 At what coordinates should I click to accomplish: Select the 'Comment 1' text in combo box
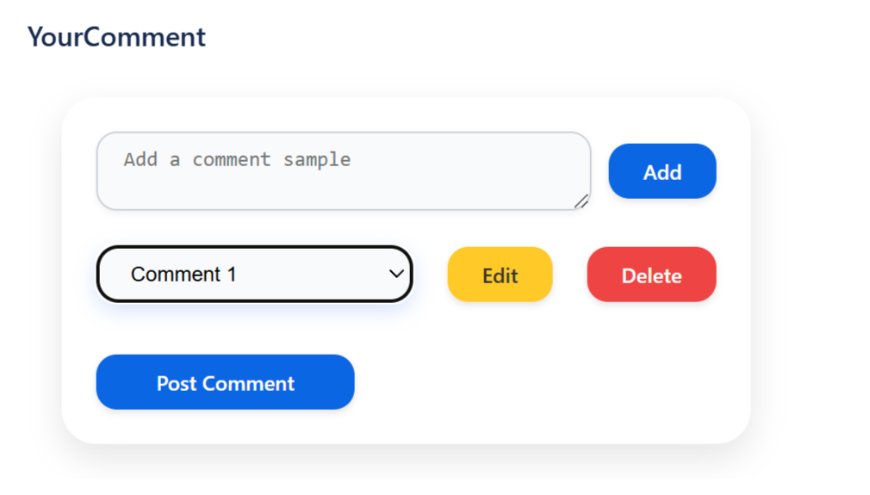[x=184, y=274]
